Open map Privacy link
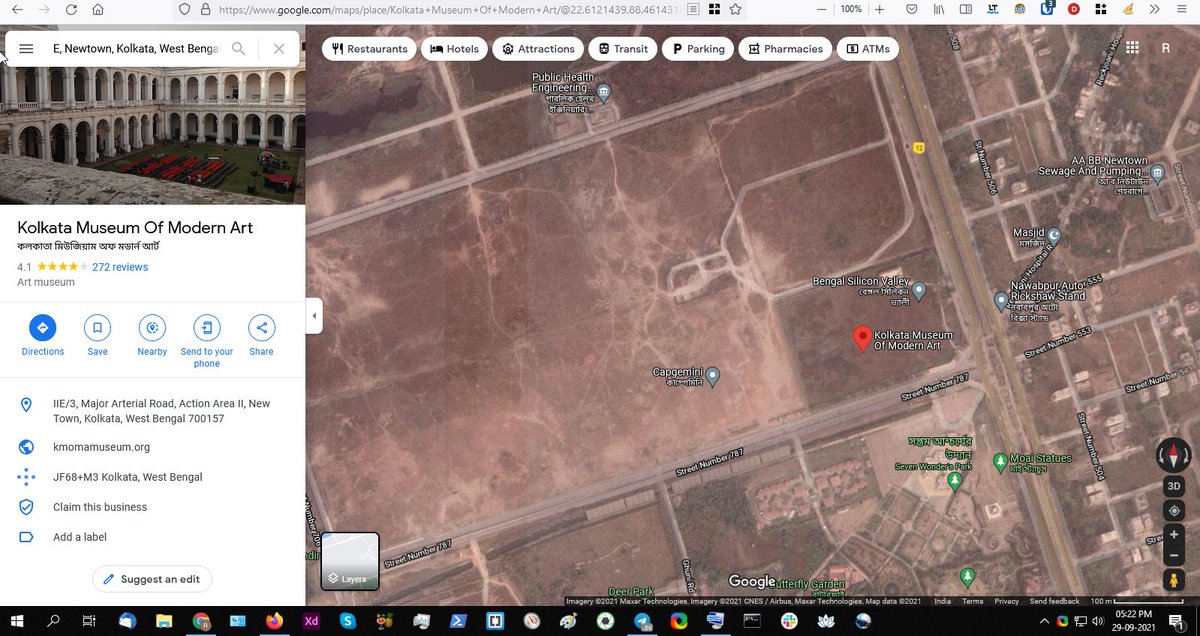1200x636 pixels. (1006, 601)
